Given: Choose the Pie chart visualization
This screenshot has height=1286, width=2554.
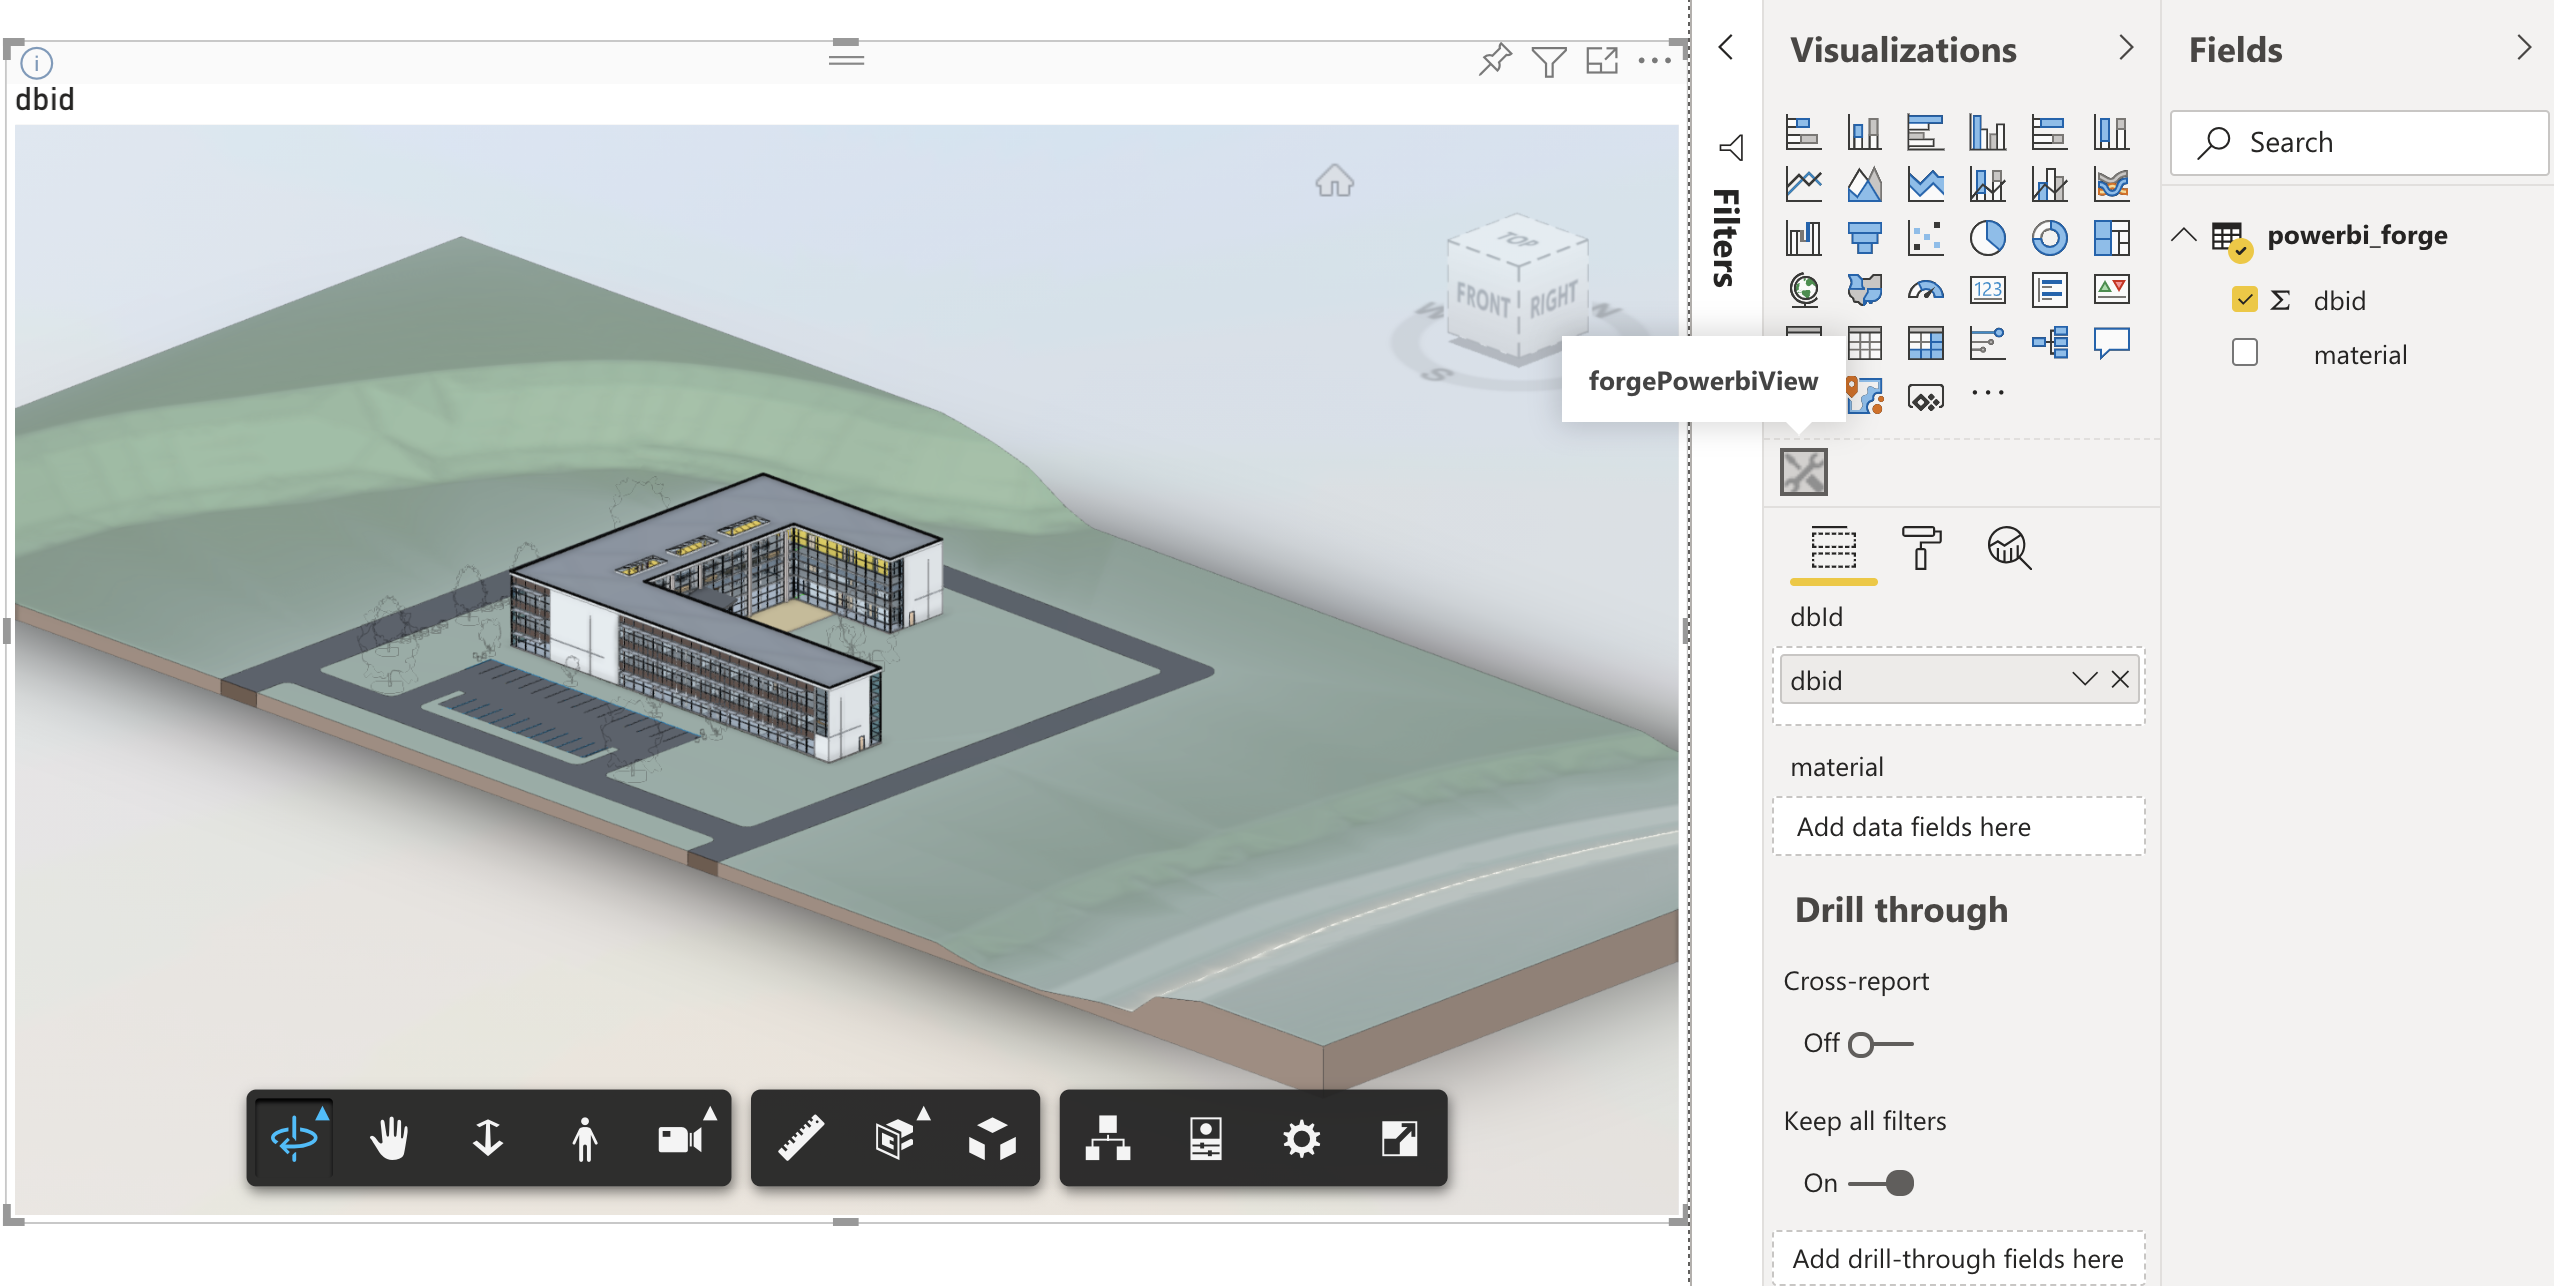Looking at the screenshot, I should 1987,238.
